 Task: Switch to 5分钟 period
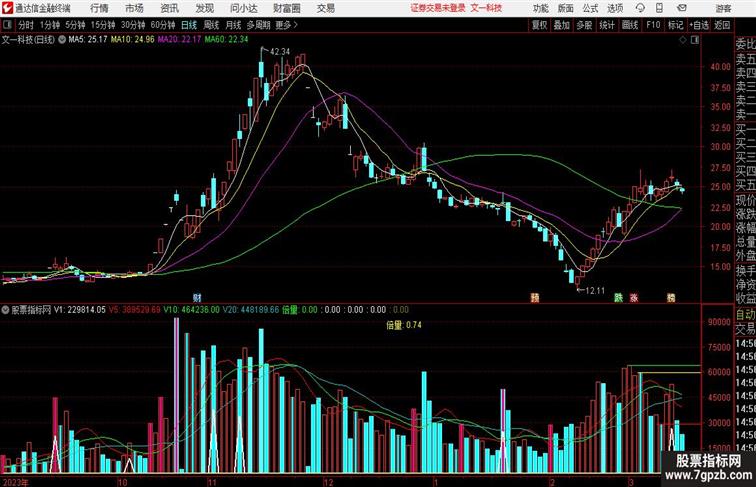(75, 25)
